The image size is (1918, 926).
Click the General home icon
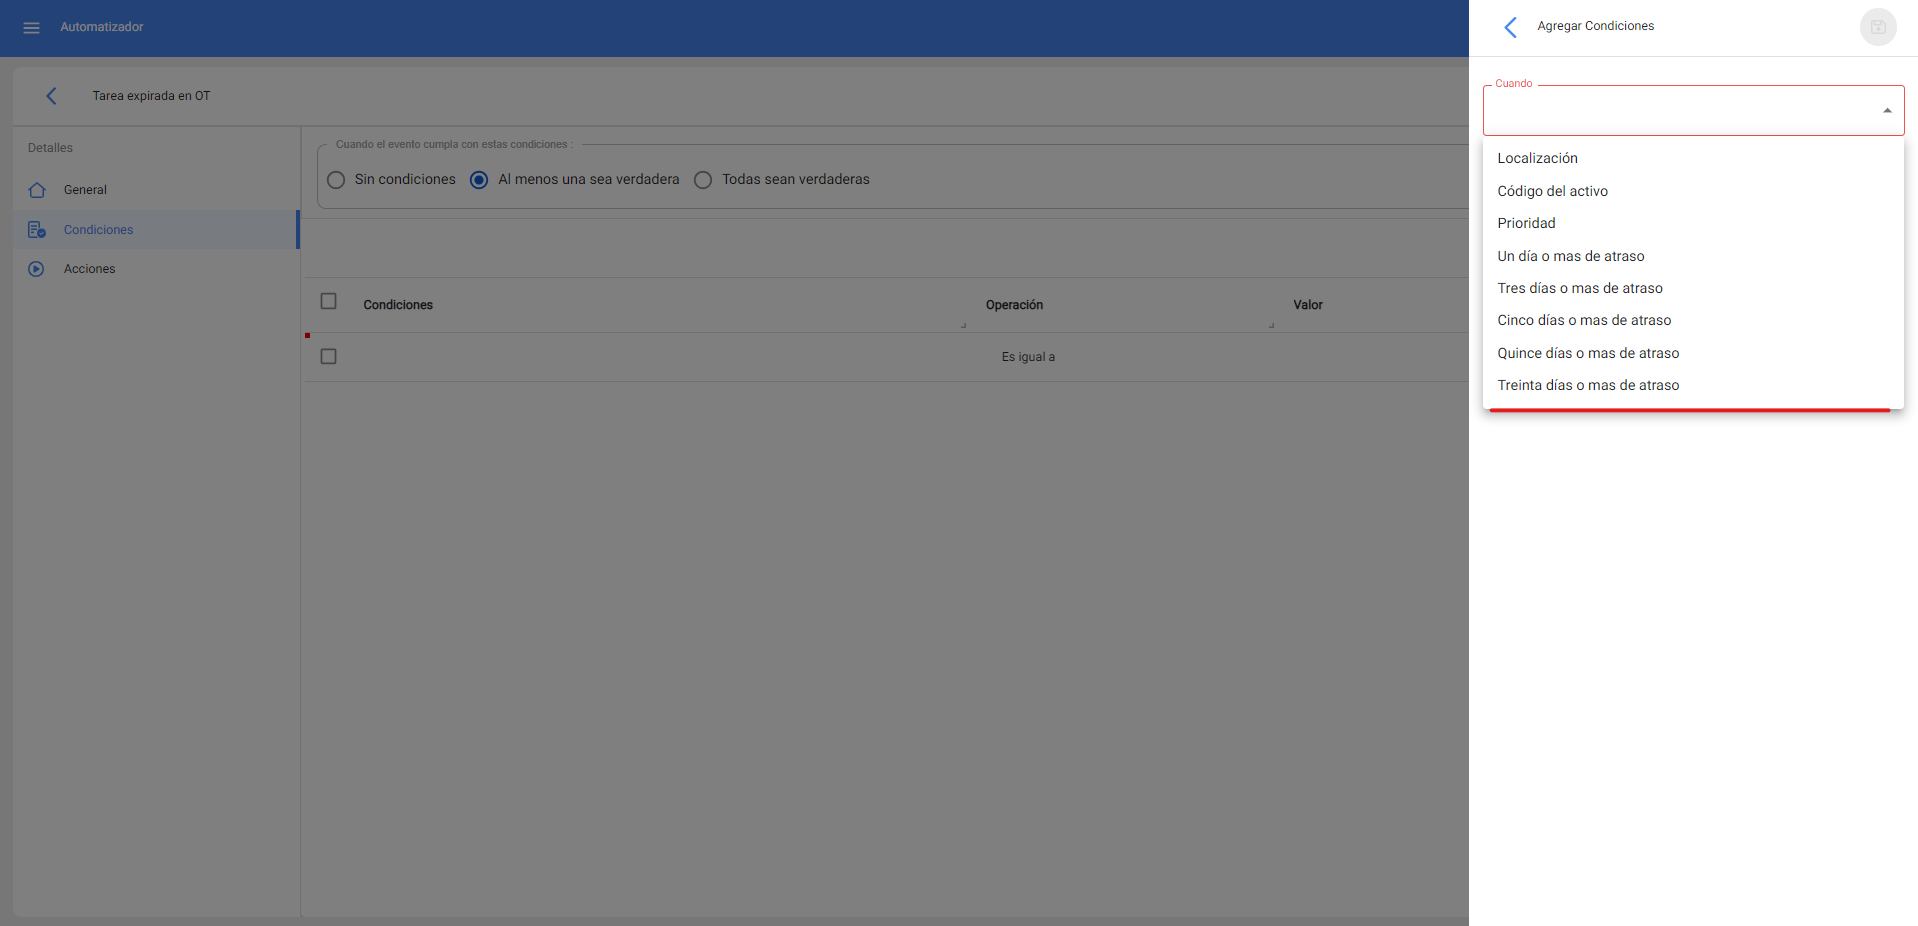(37, 190)
